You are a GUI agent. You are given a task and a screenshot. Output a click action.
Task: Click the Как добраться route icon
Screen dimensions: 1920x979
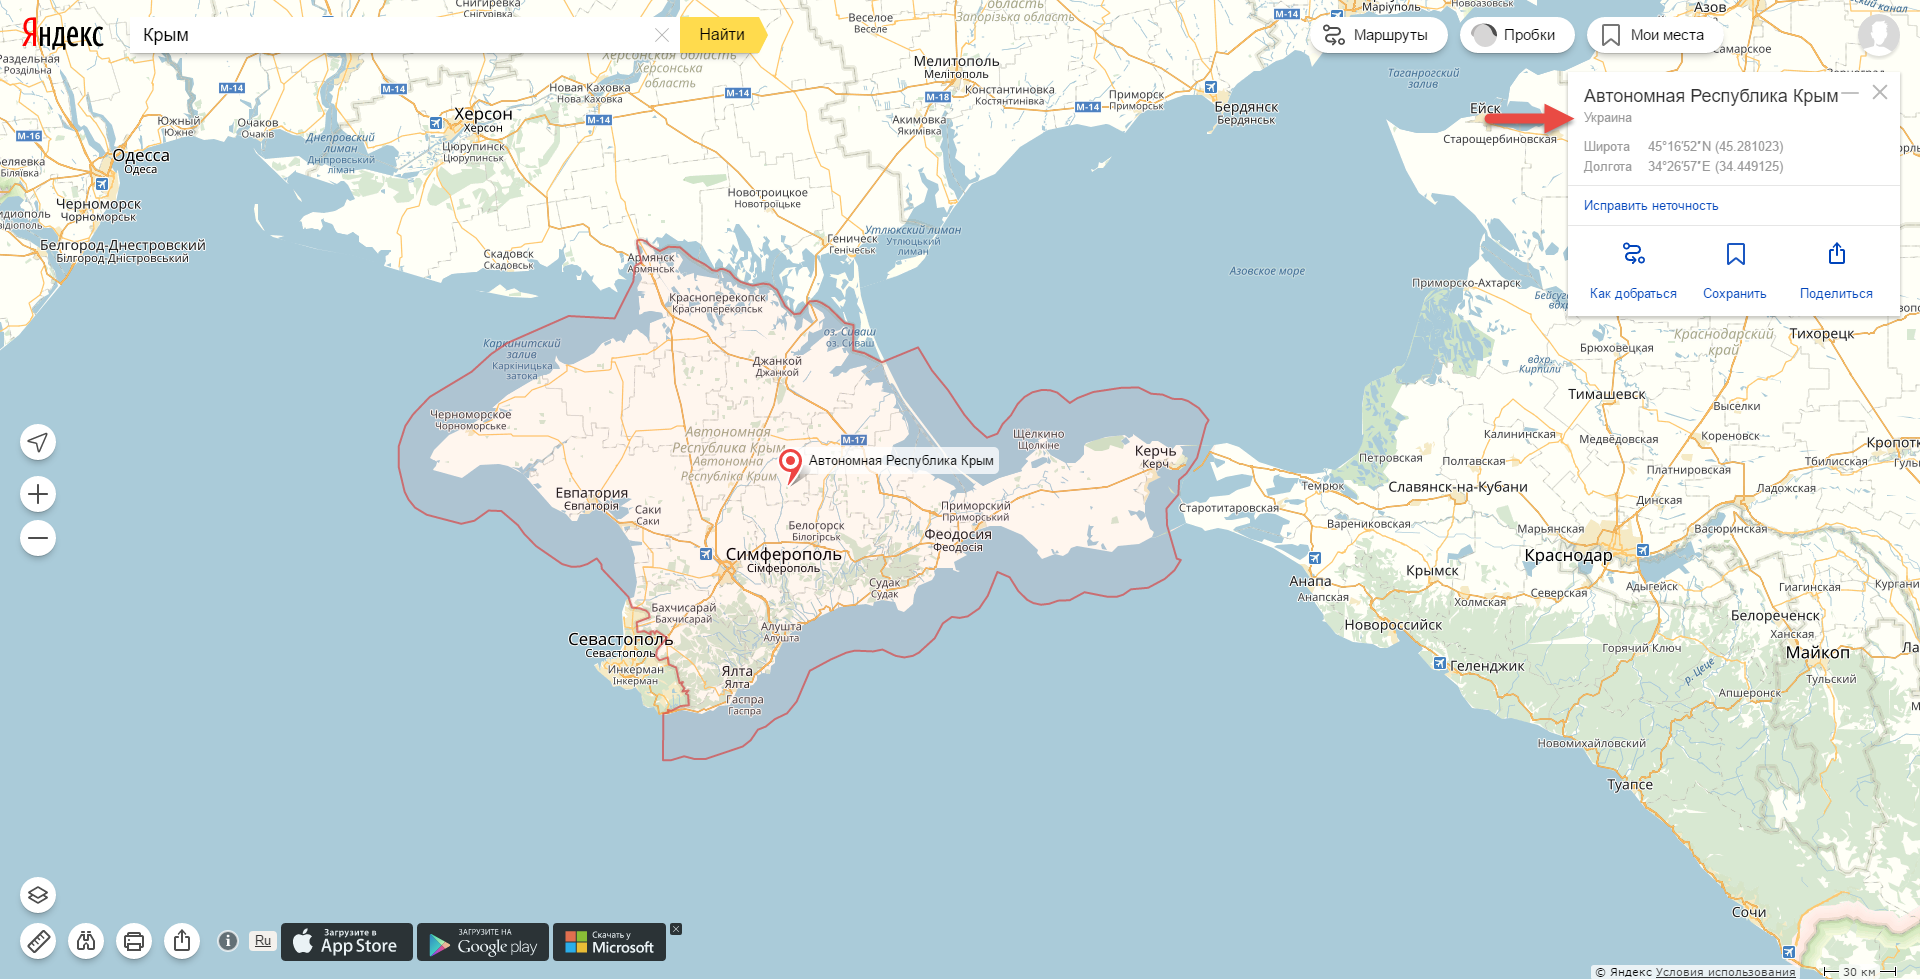pyautogui.click(x=1633, y=254)
